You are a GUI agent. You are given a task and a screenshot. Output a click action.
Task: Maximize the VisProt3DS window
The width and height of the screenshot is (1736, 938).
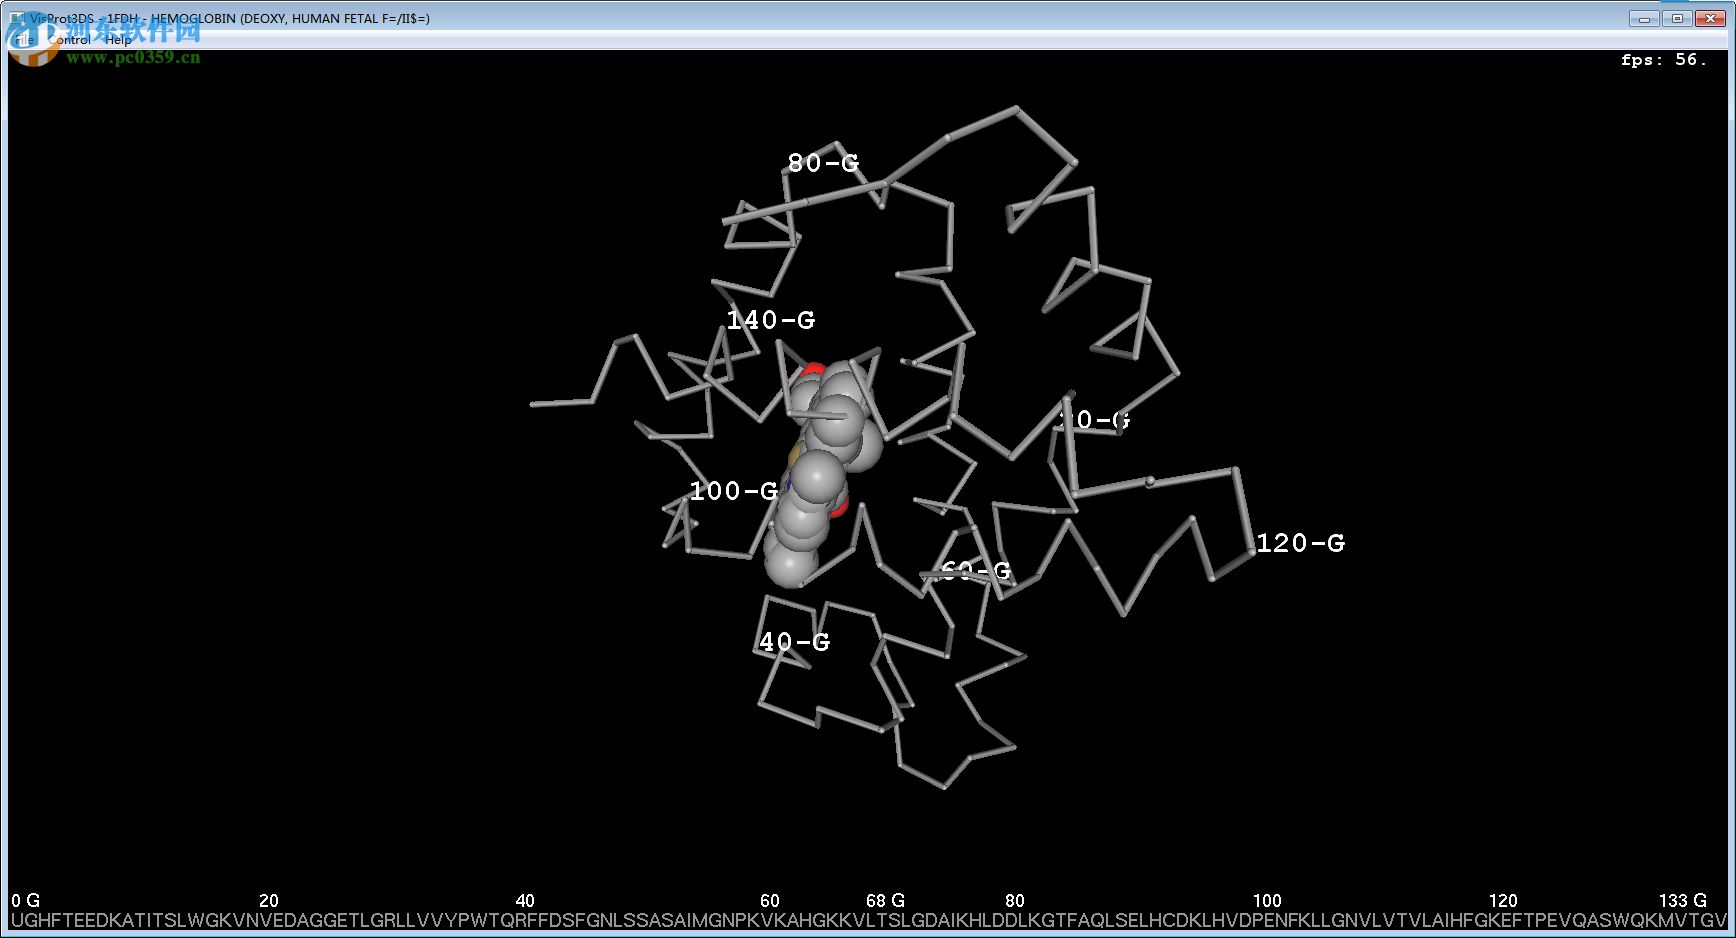pyautogui.click(x=1677, y=18)
